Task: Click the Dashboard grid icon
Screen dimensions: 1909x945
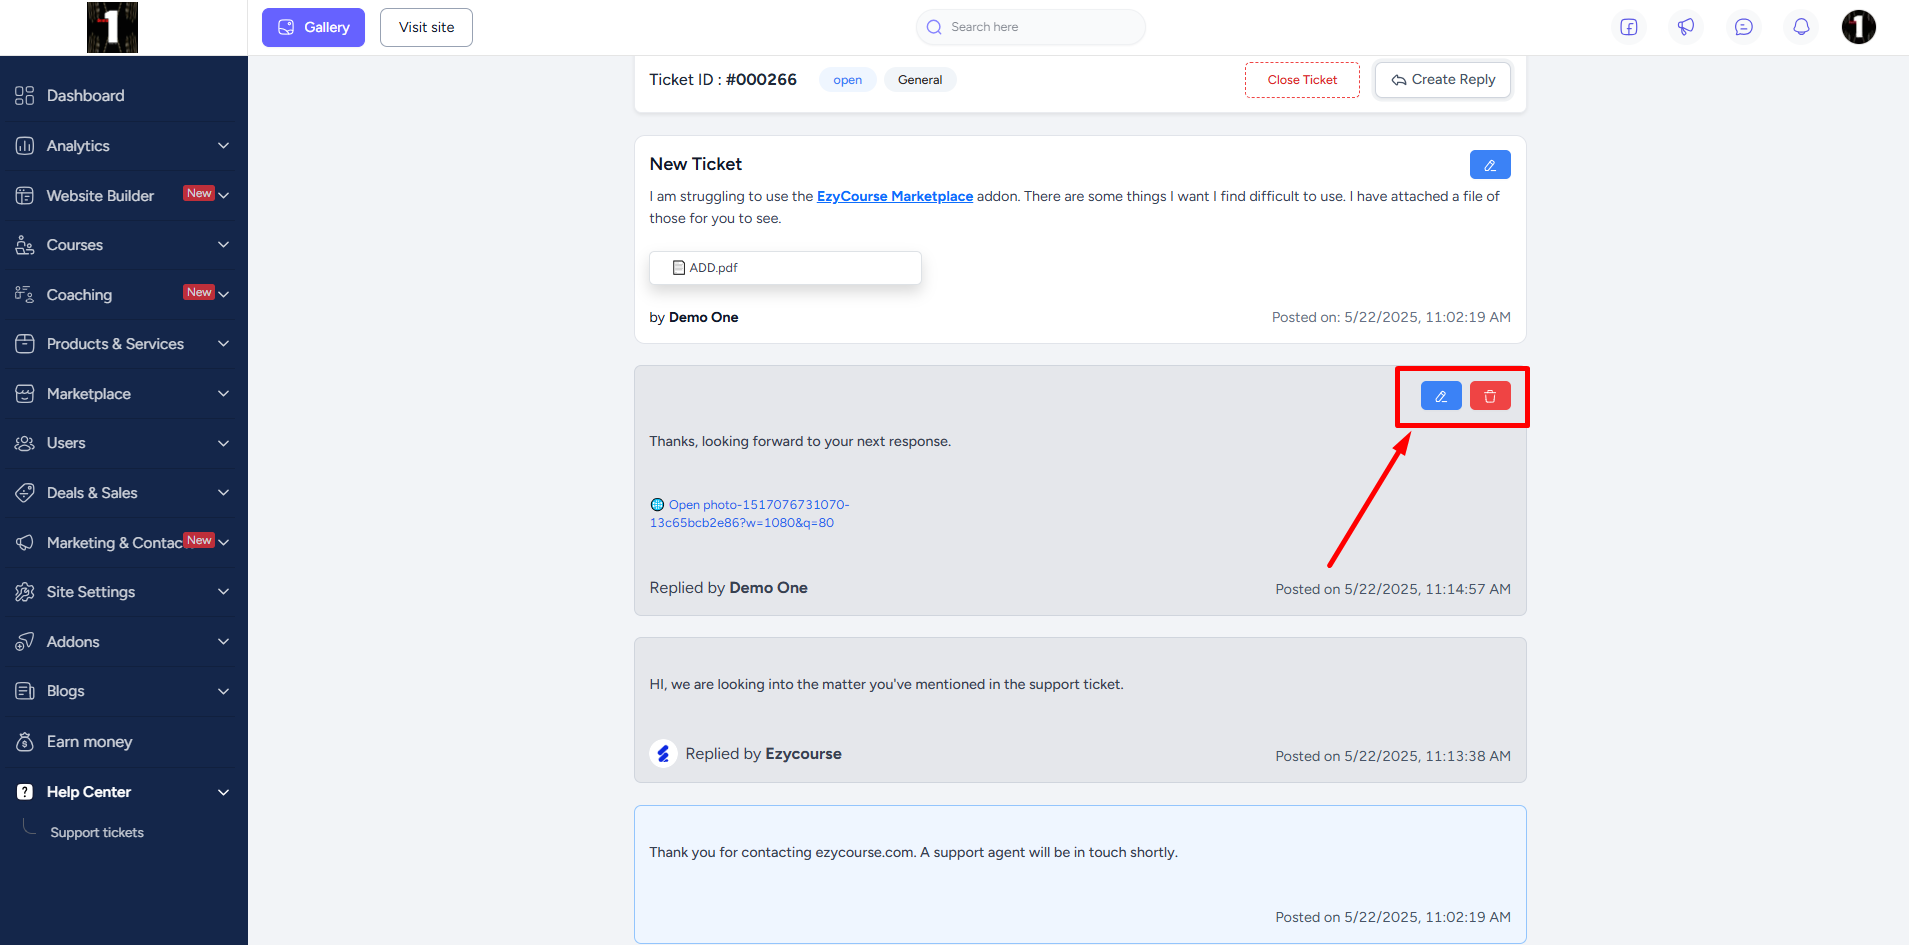Action: tap(25, 96)
